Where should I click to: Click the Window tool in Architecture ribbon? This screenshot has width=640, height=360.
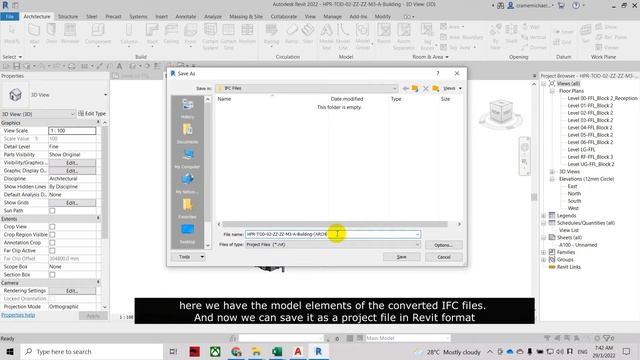pos(70,33)
